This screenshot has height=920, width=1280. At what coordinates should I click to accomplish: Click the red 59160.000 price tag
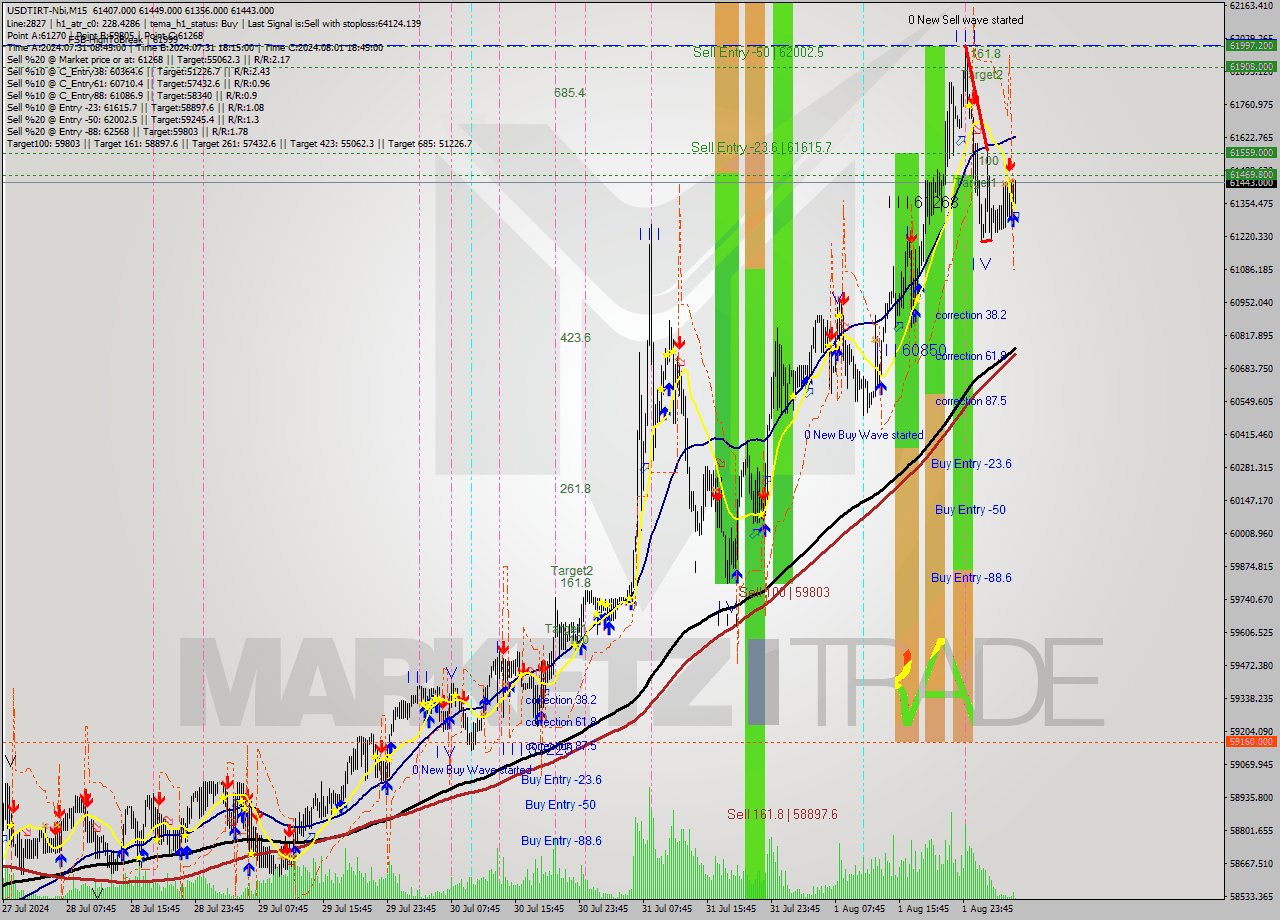pos(1250,741)
